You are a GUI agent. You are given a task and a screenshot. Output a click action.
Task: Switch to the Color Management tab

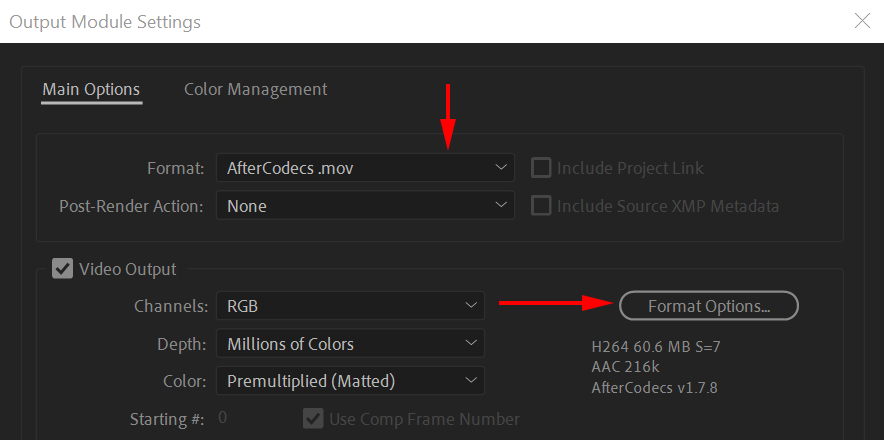pyautogui.click(x=255, y=90)
